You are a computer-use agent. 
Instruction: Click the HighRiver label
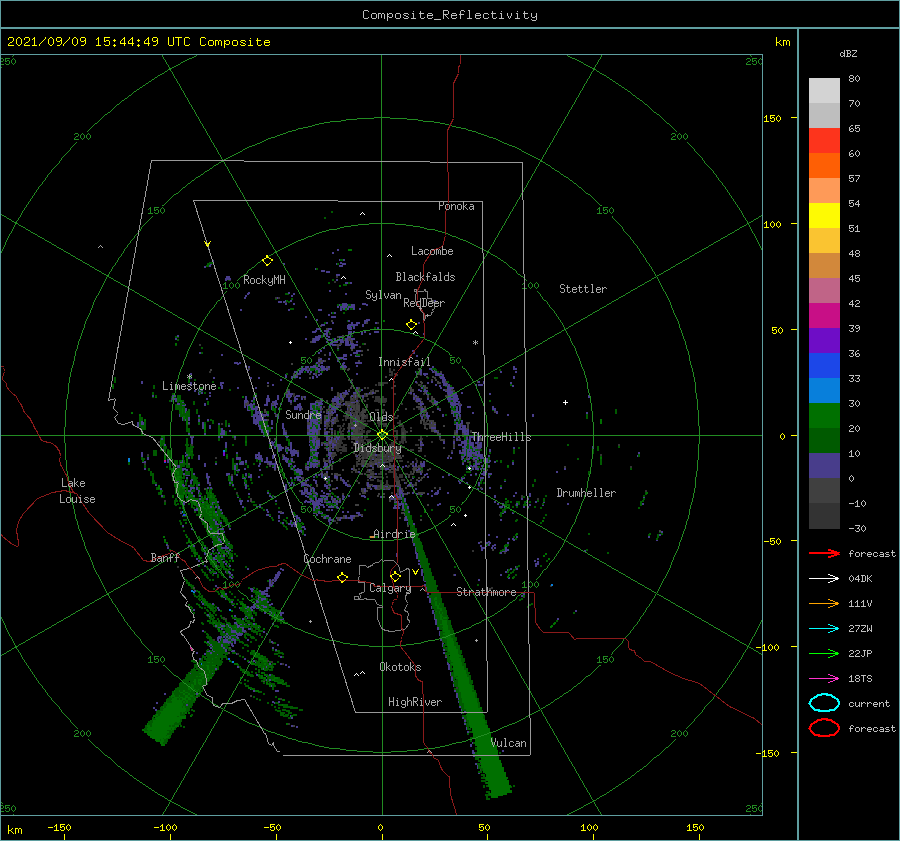(415, 702)
